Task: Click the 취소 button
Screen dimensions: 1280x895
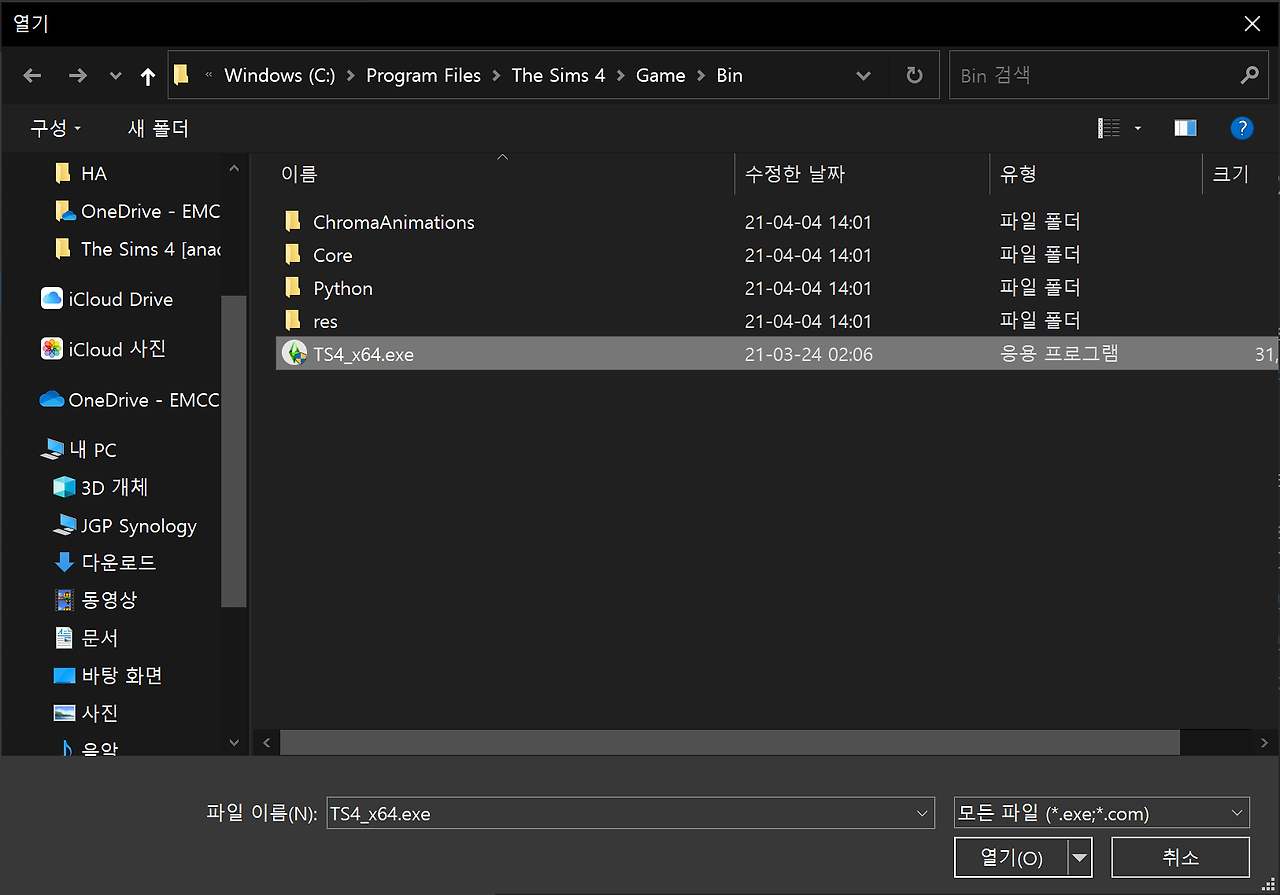Action: coord(1181,857)
